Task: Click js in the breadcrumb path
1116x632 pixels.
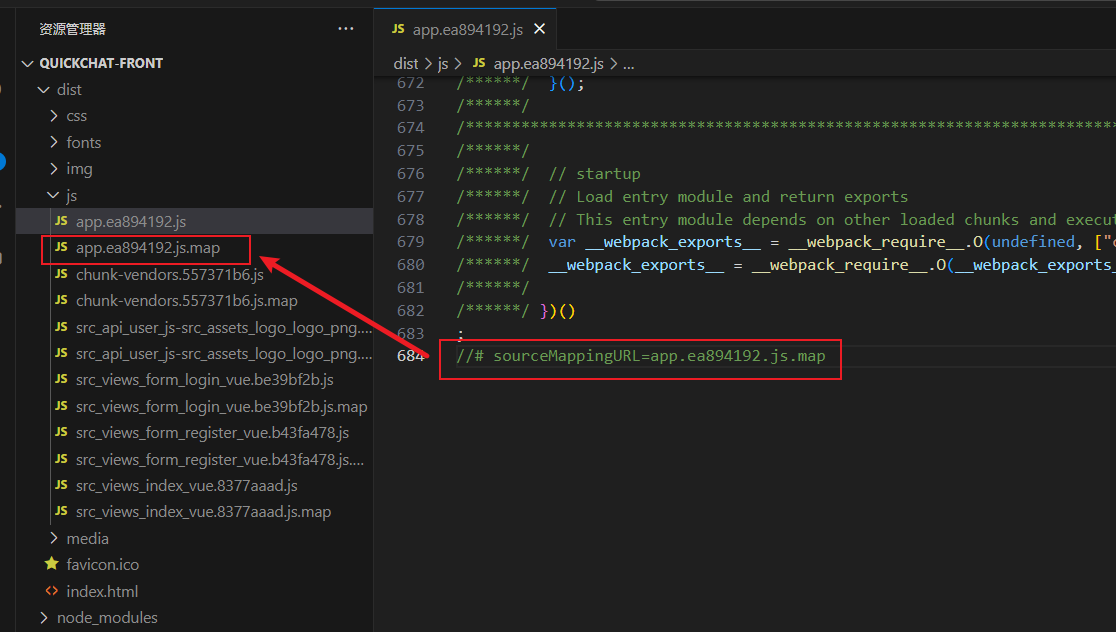Action: [x=443, y=64]
